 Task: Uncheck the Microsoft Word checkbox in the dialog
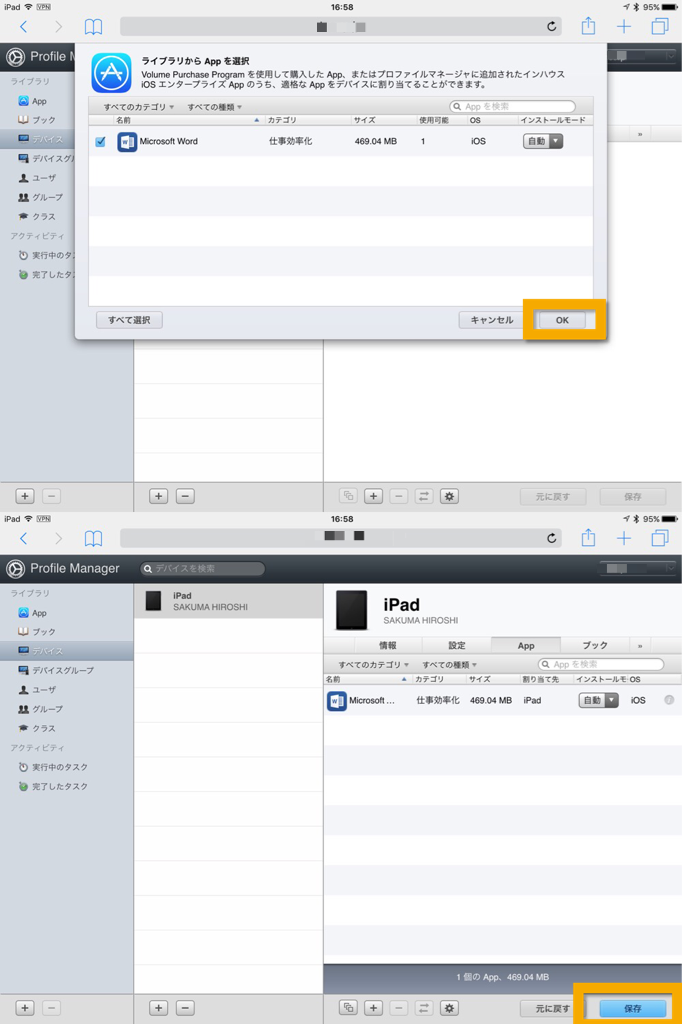click(x=101, y=142)
